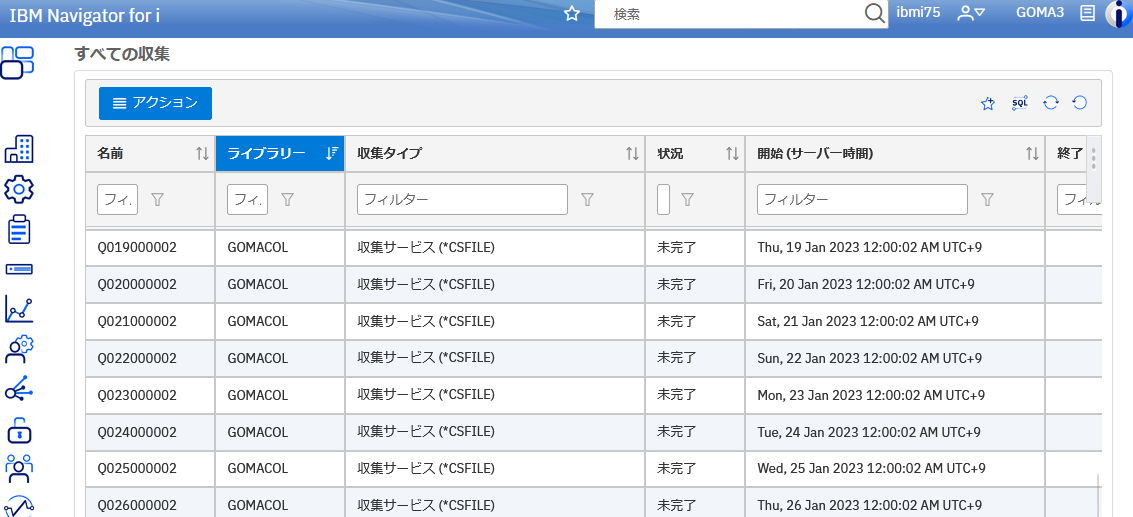Focus the 名前 filter input
The height and width of the screenshot is (517, 1133).
pos(117,200)
